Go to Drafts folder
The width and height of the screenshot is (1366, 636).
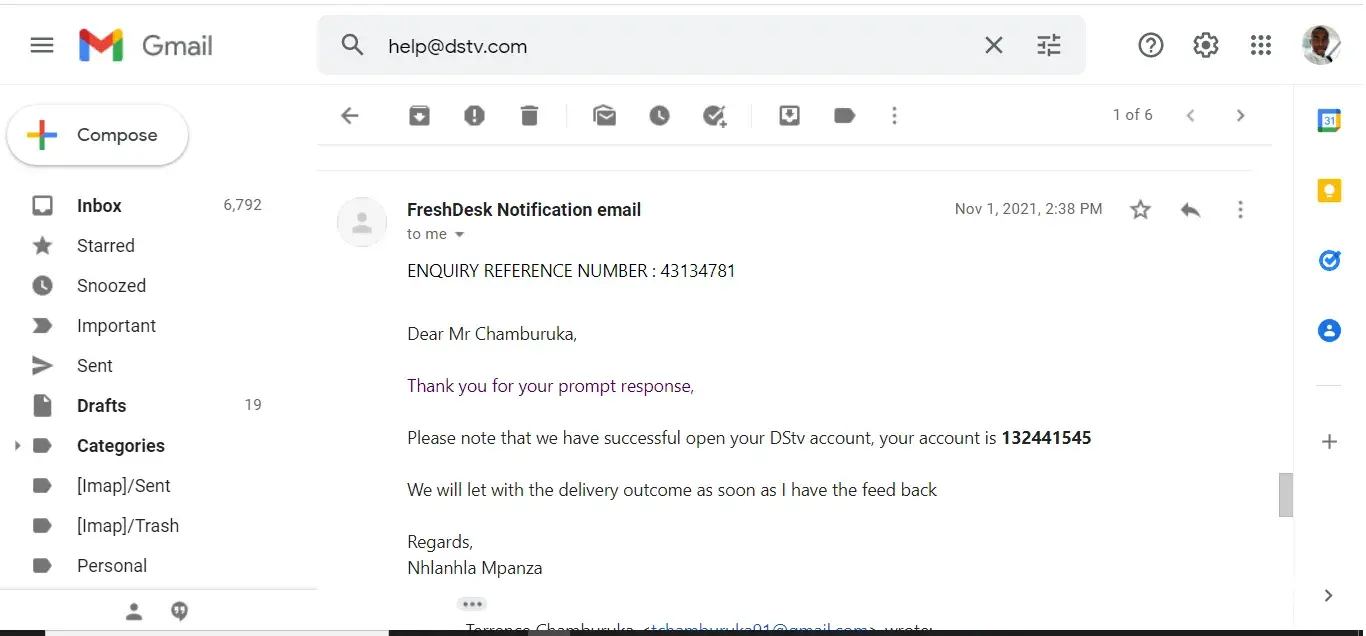[x=101, y=406]
